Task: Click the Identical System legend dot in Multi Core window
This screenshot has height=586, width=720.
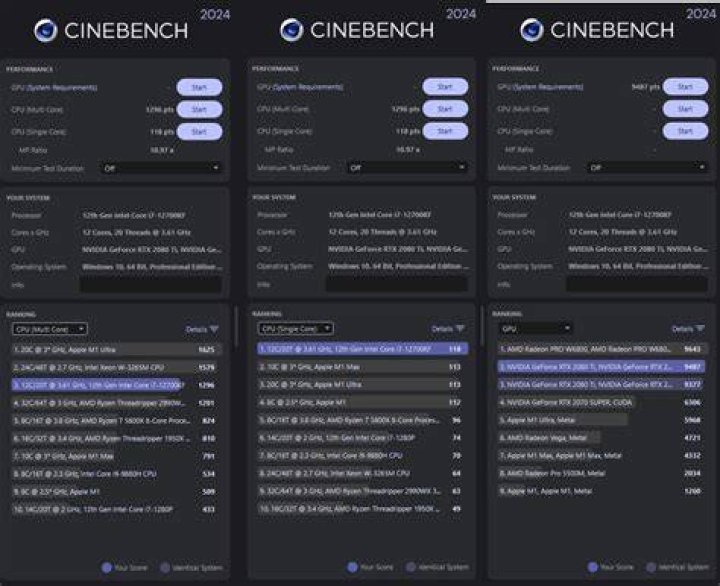Action: pos(164,568)
